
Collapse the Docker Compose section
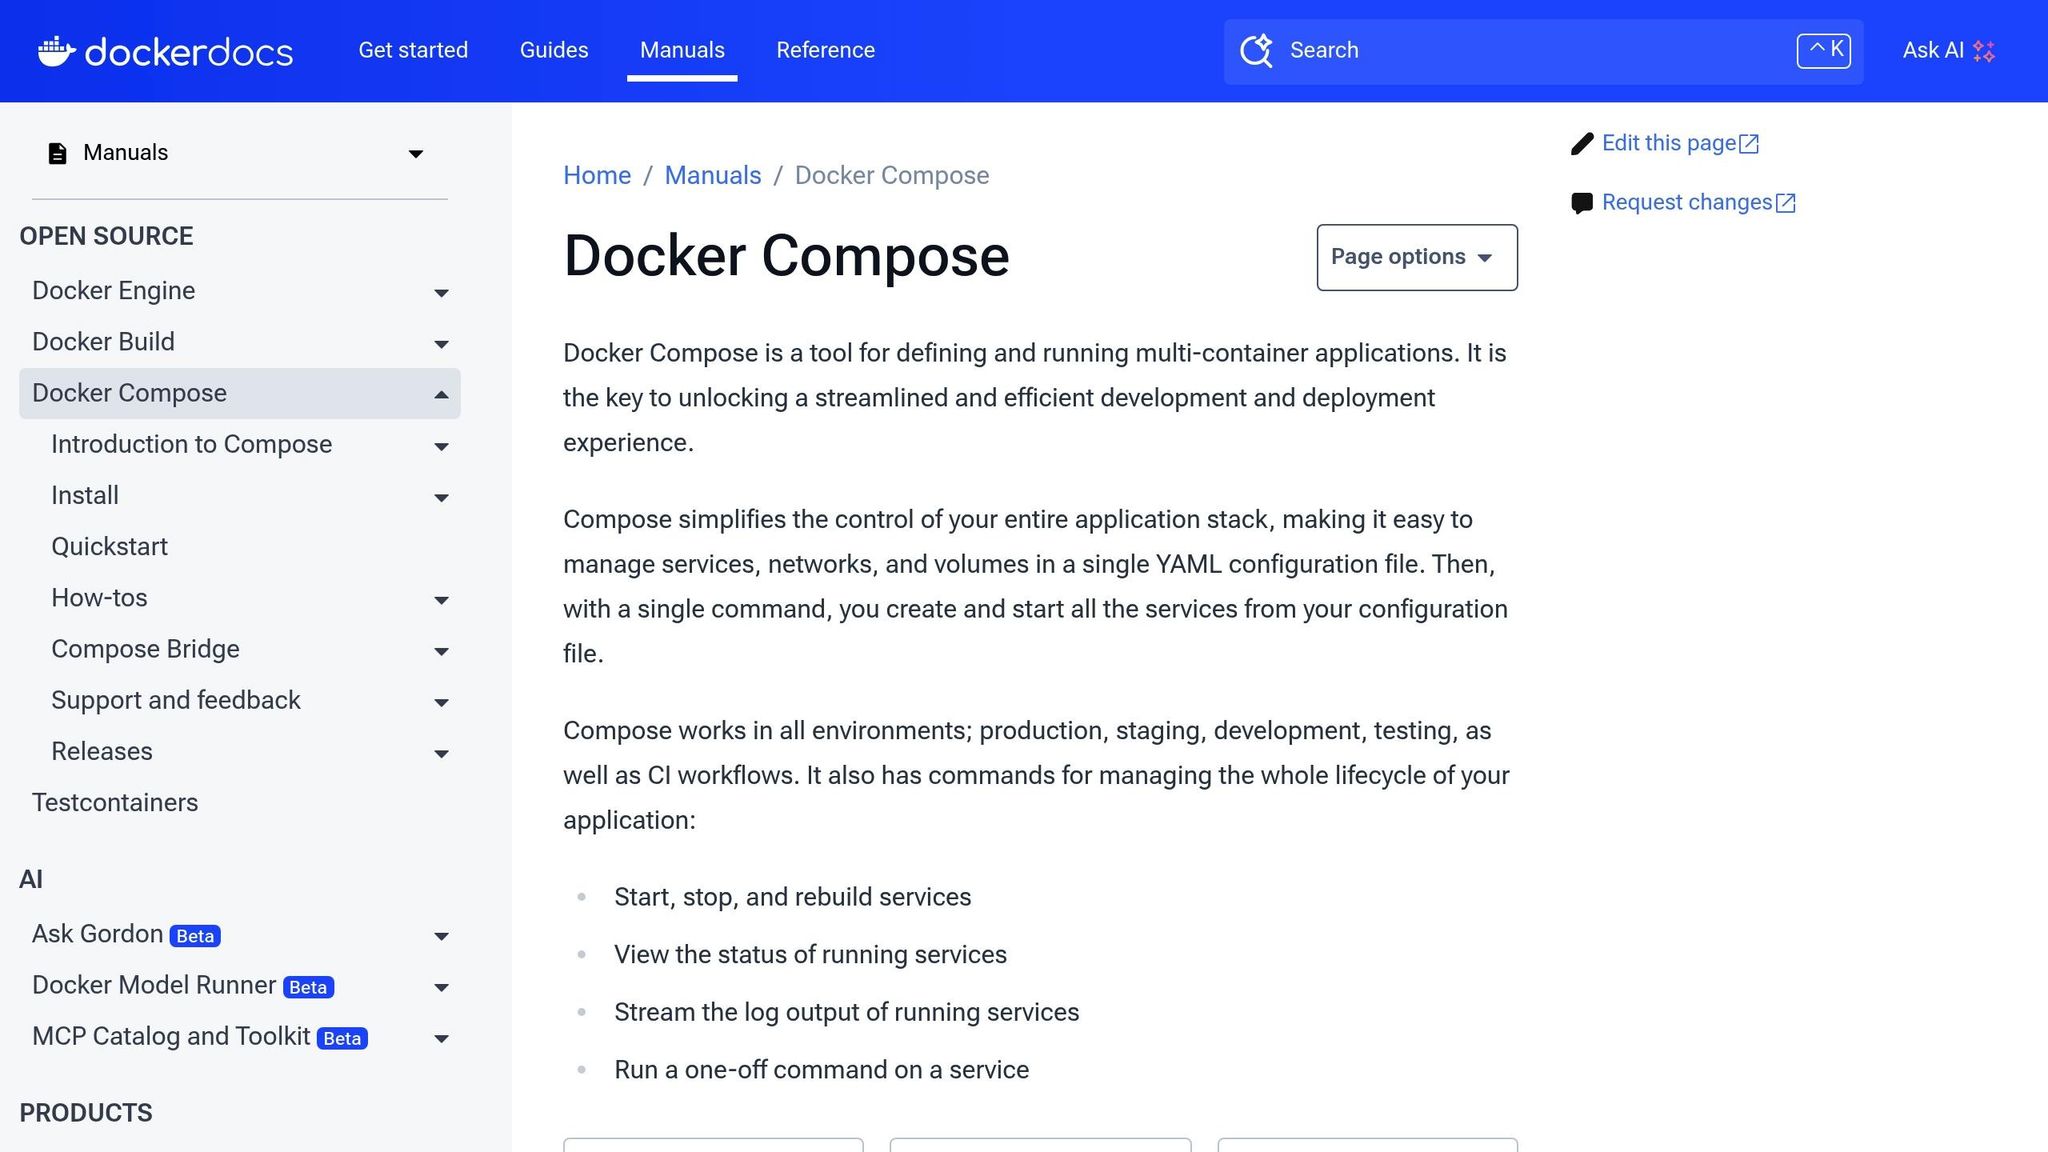(441, 395)
